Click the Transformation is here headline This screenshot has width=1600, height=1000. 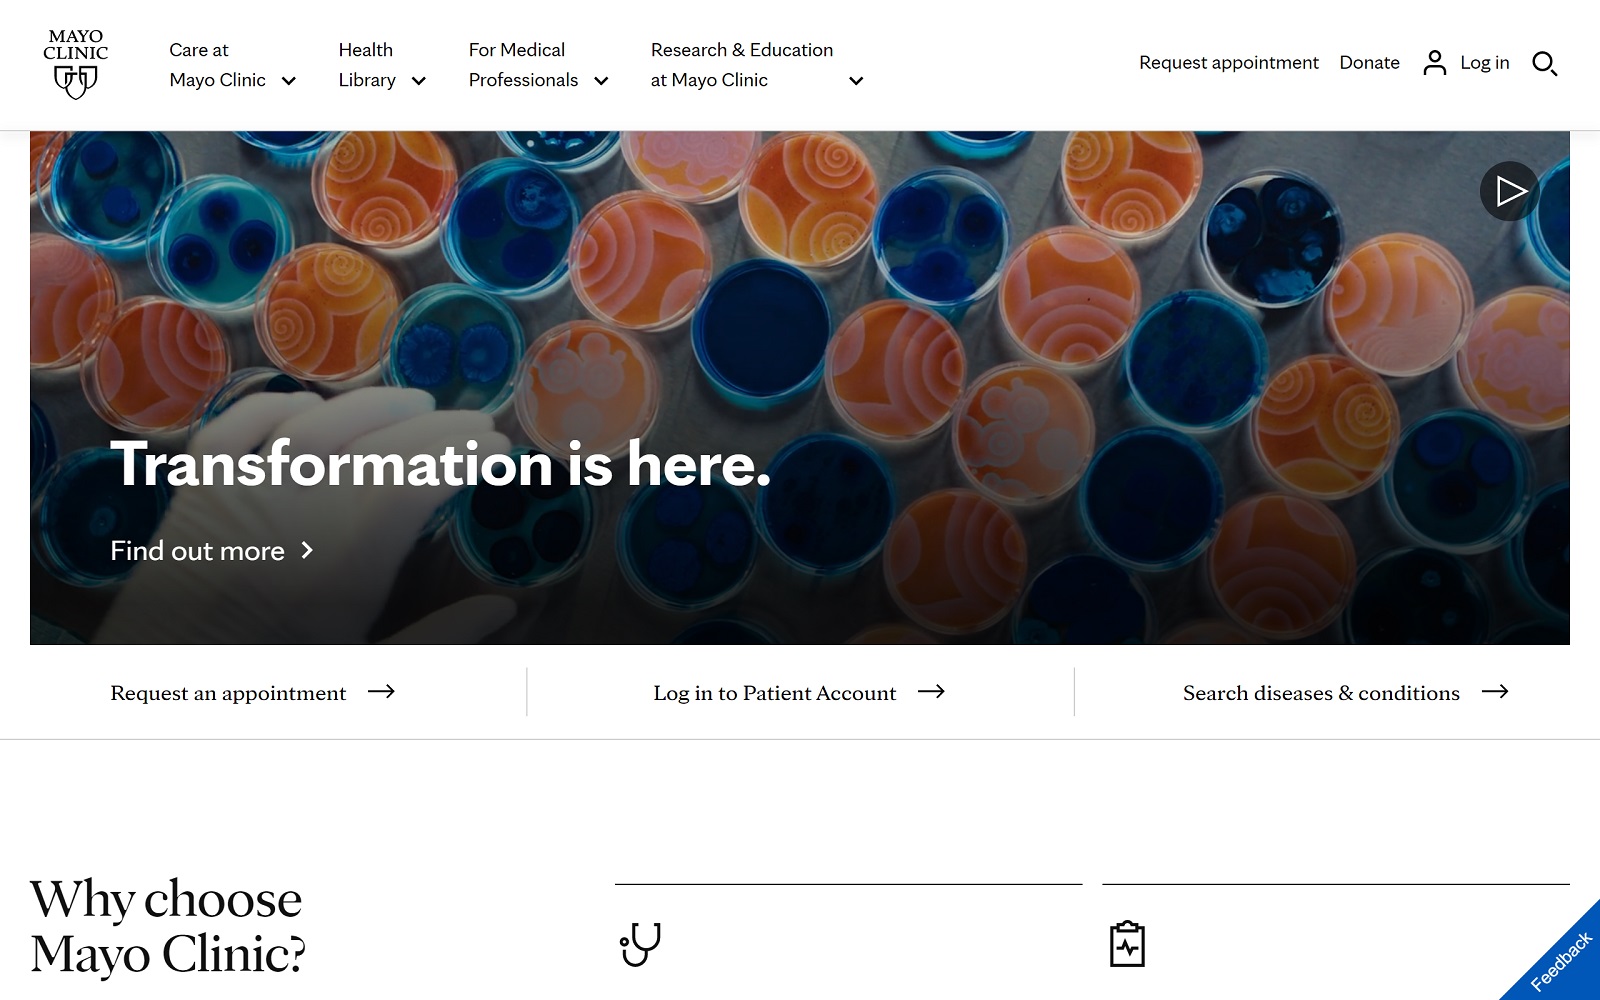pyautogui.click(x=441, y=464)
